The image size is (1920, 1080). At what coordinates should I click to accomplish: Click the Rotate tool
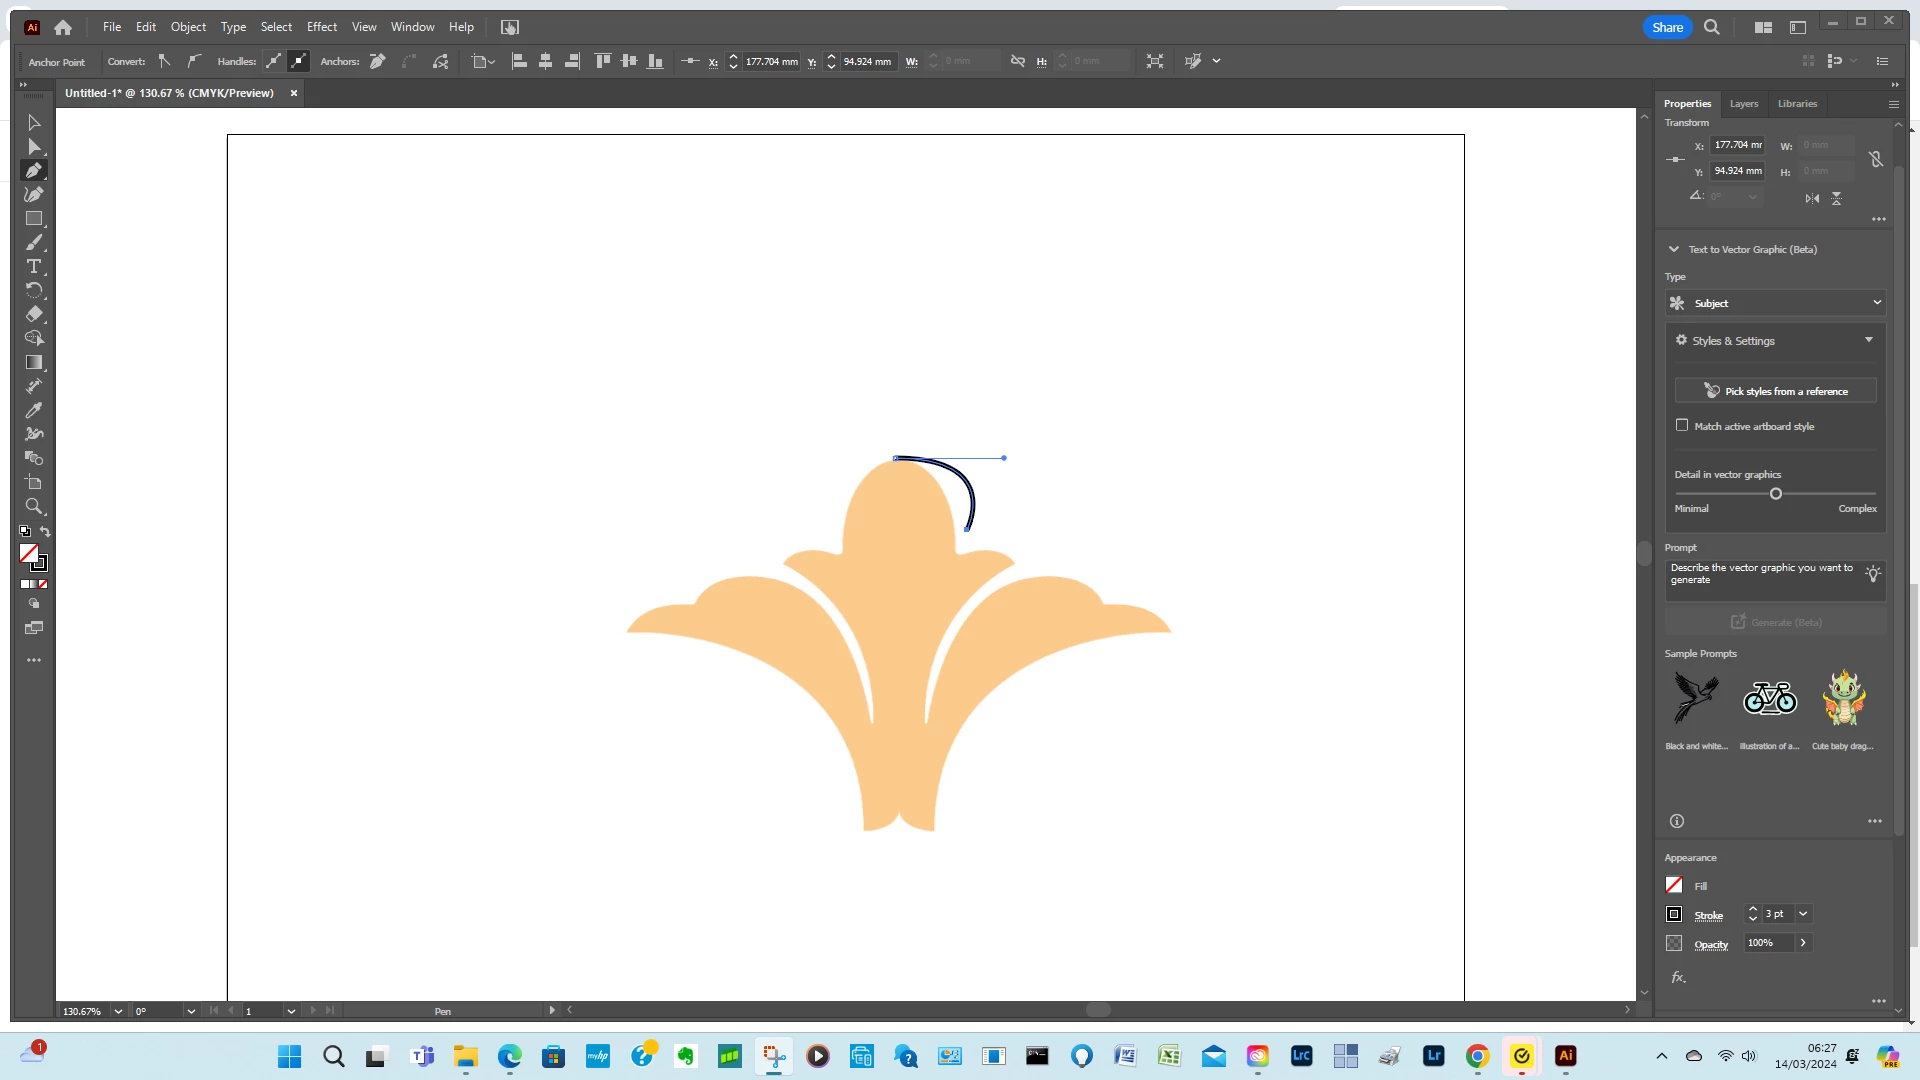tap(34, 290)
